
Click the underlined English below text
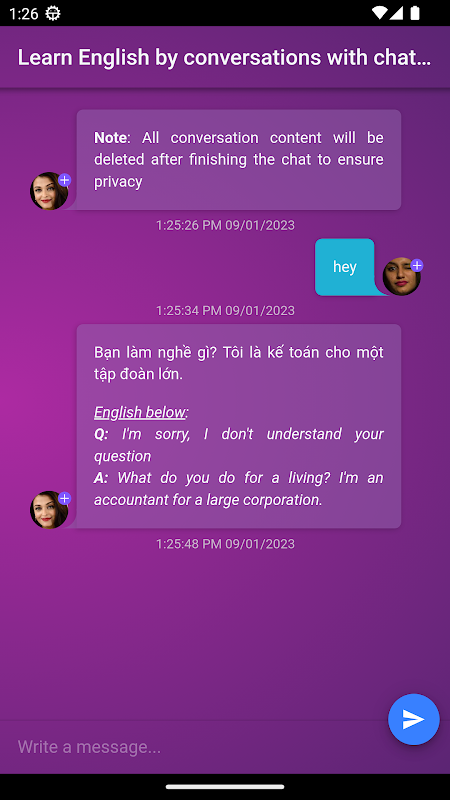point(139,412)
